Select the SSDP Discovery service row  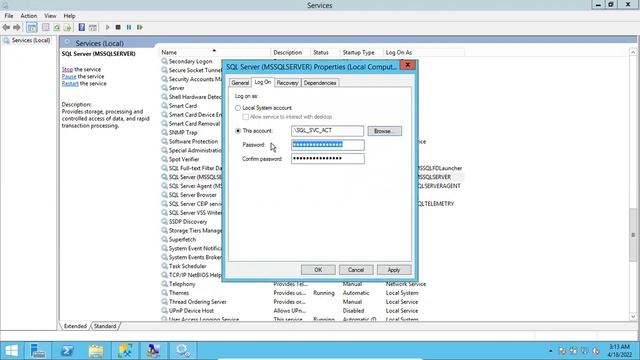click(x=192, y=222)
